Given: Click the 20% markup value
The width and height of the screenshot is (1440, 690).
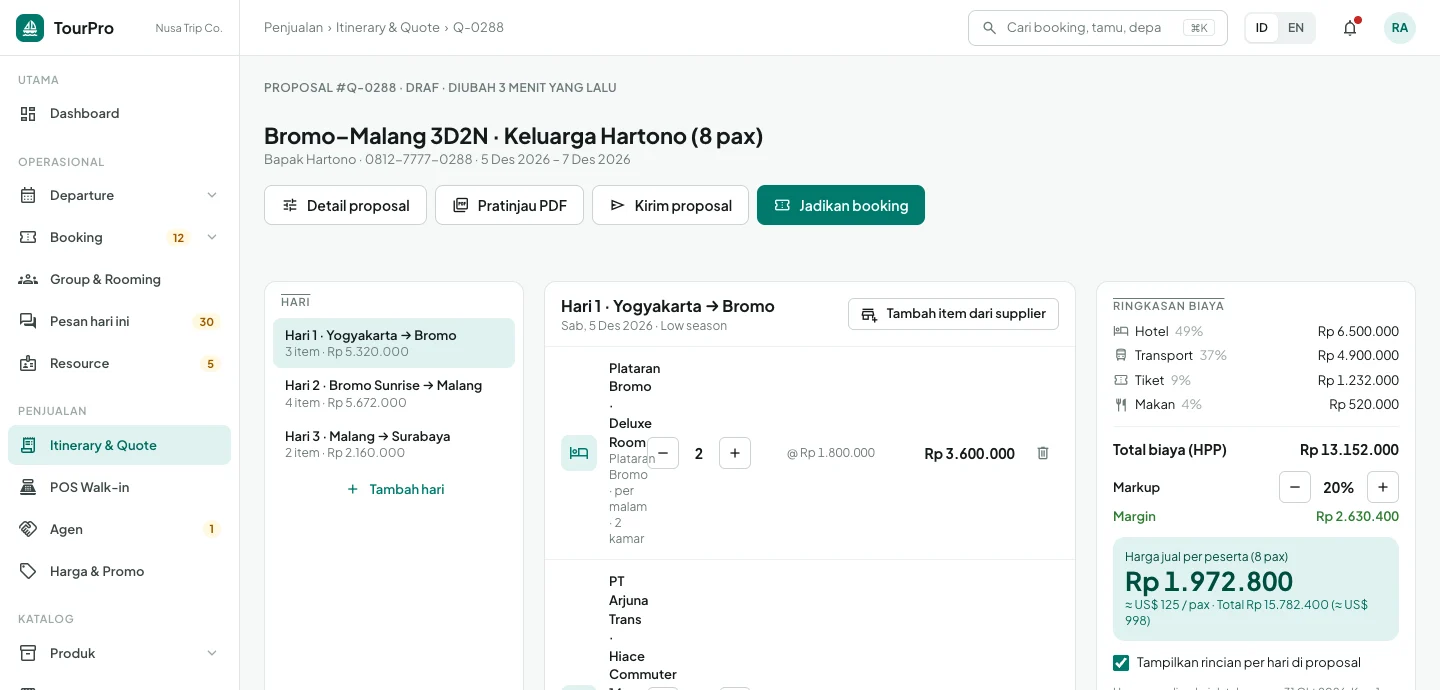Looking at the screenshot, I should [1338, 487].
